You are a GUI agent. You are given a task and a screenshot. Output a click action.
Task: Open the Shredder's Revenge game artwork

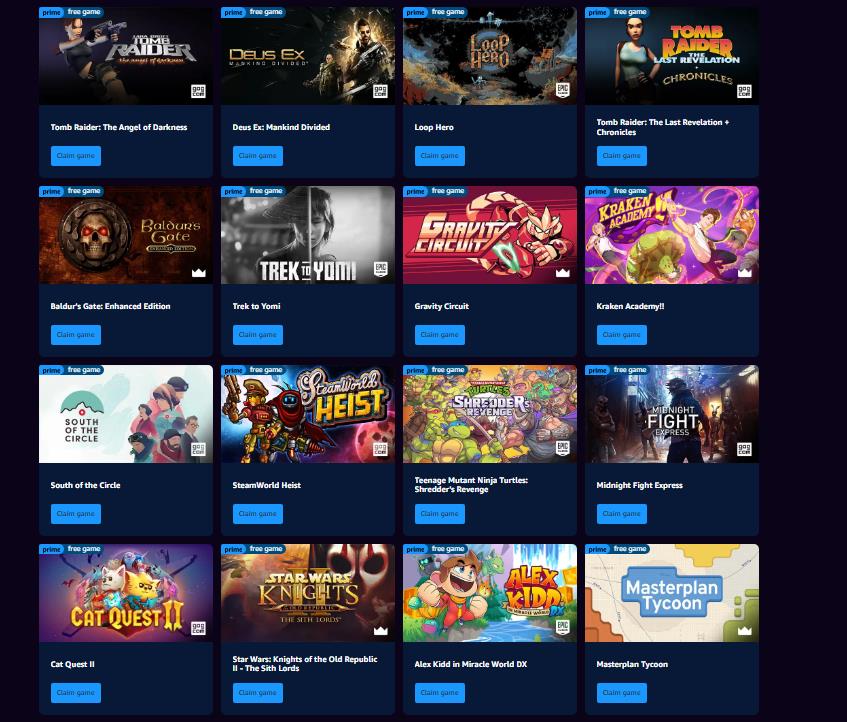pyautogui.click(x=490, y=414)
